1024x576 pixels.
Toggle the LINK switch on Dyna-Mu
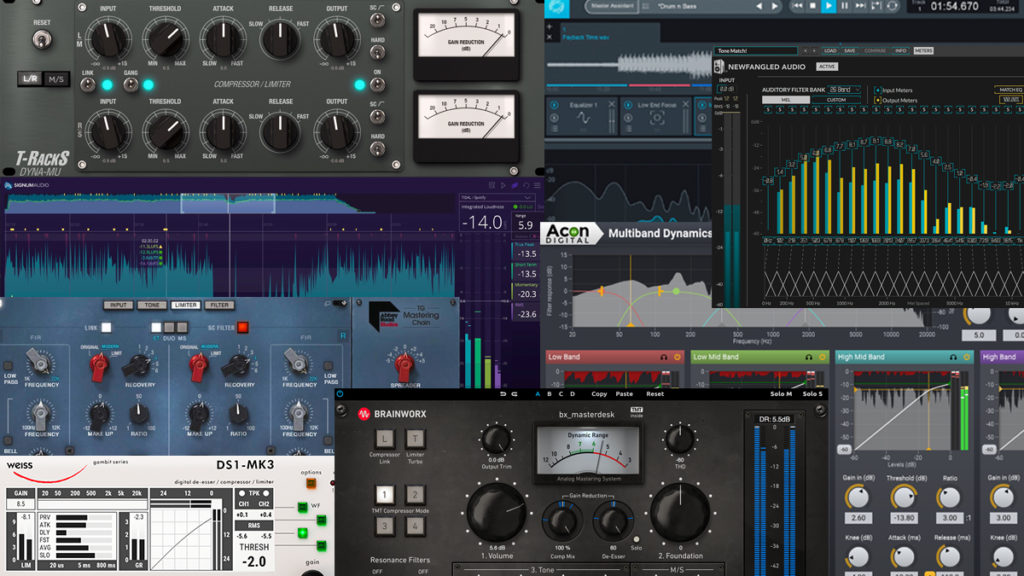(x=88, y=85)
